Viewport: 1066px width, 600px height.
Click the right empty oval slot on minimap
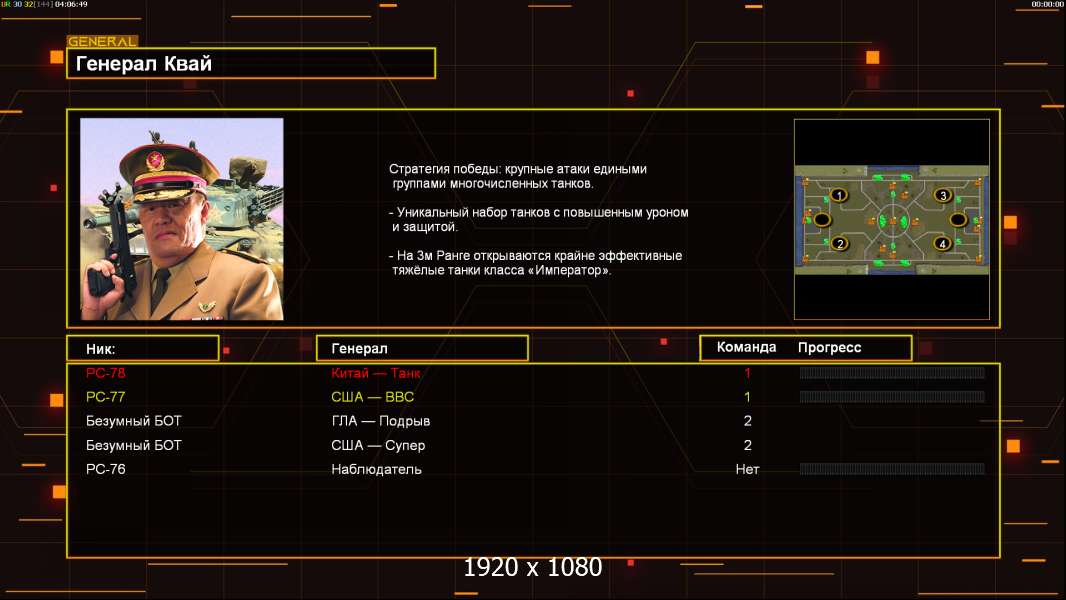959,219
